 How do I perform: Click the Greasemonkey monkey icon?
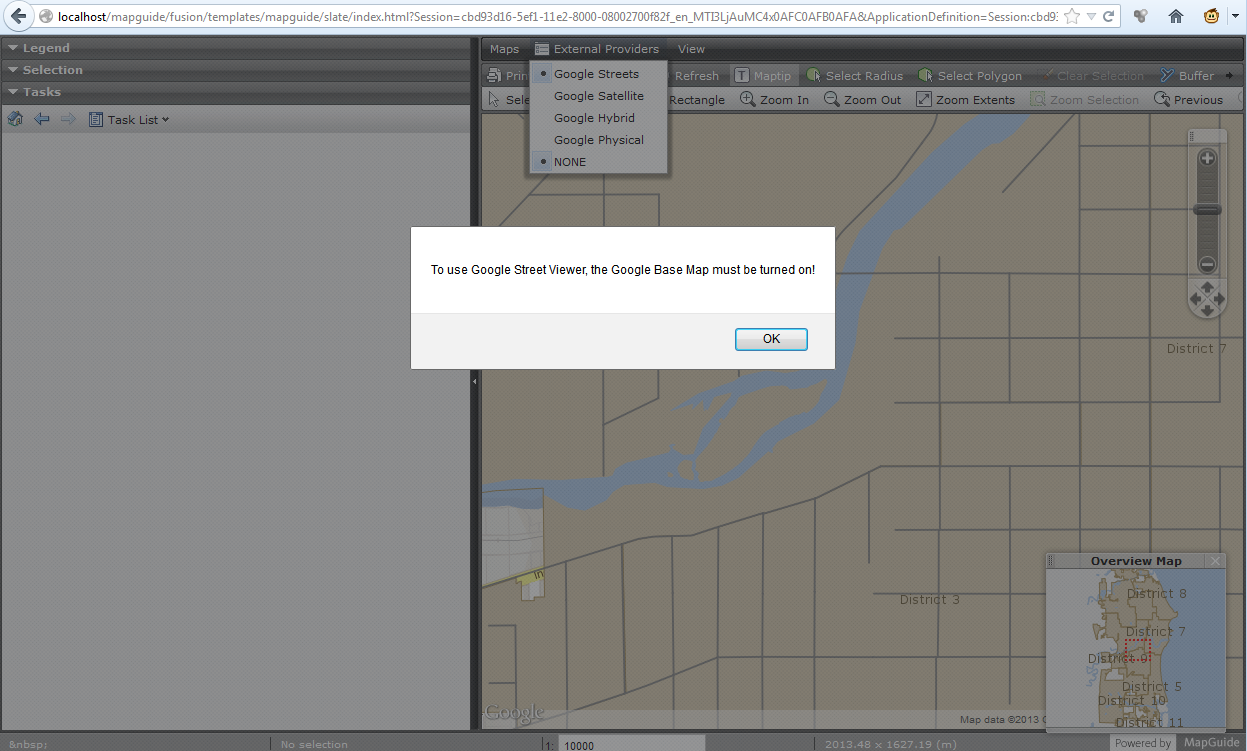click(1212, 16)
